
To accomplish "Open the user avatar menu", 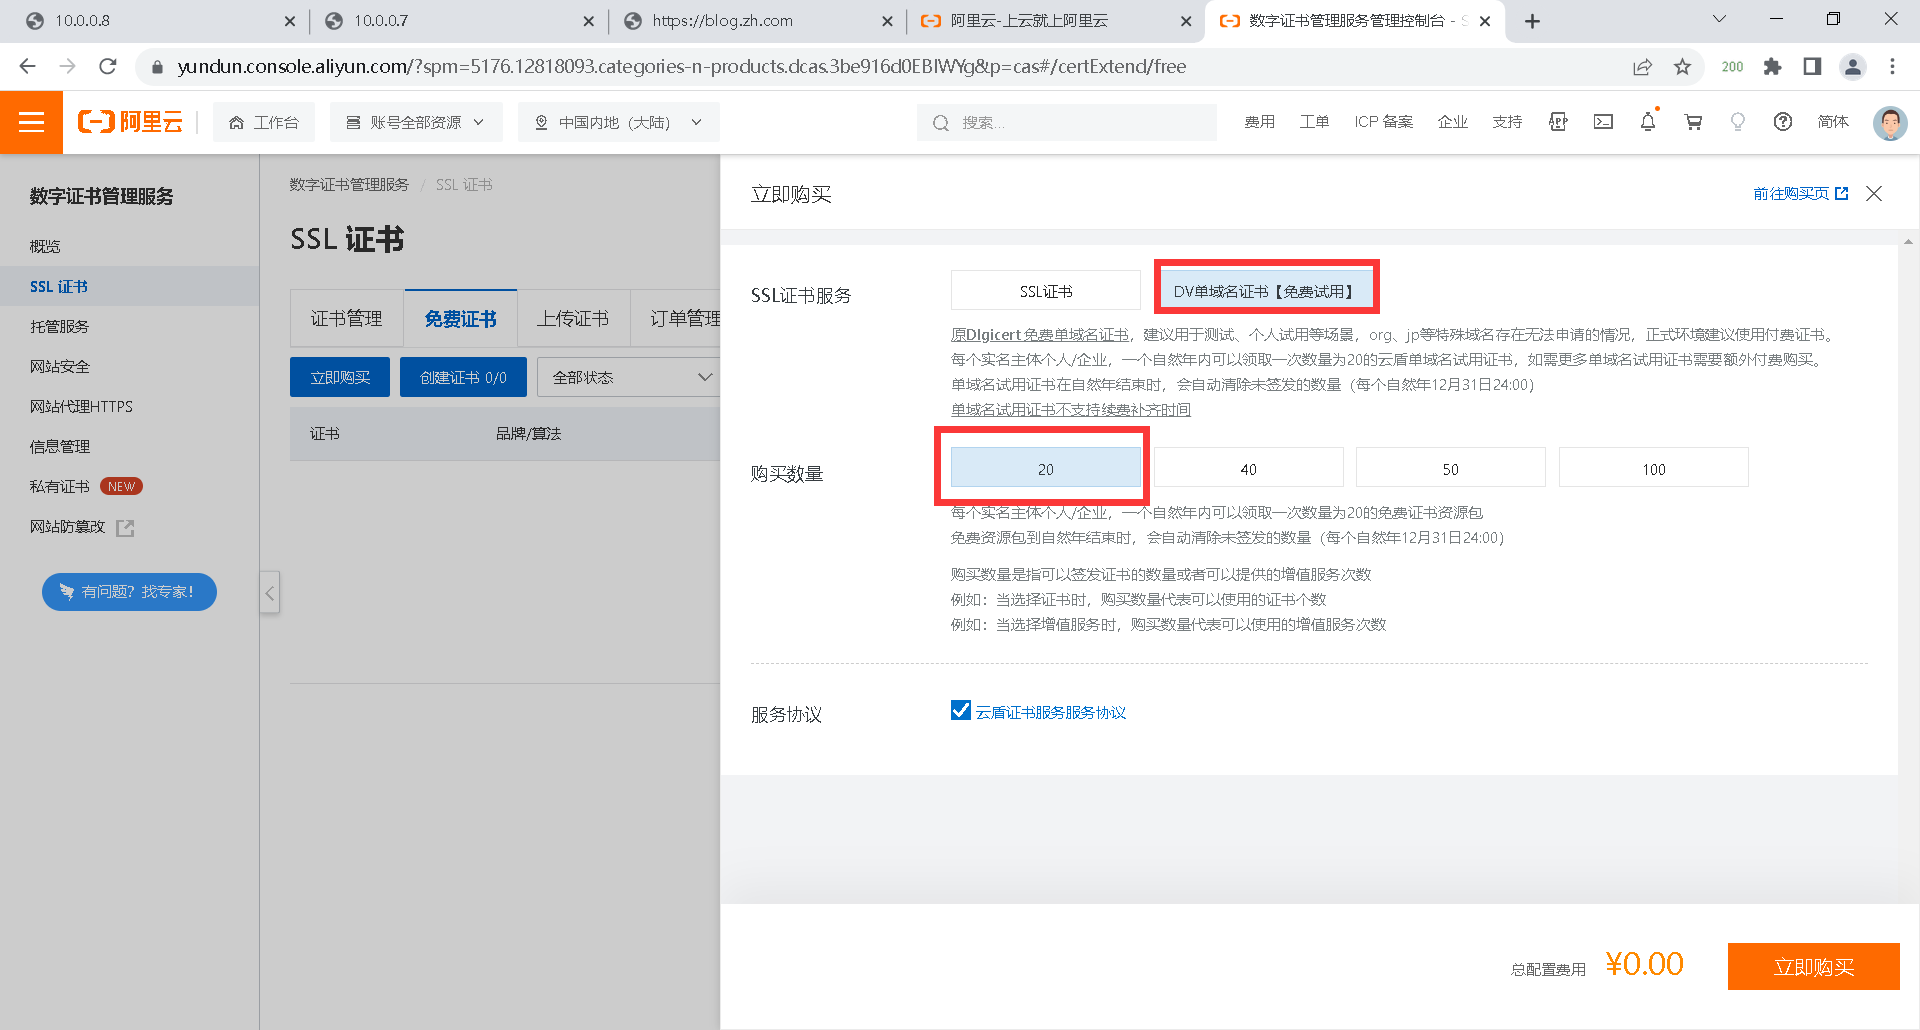I will click(1889, 122).
